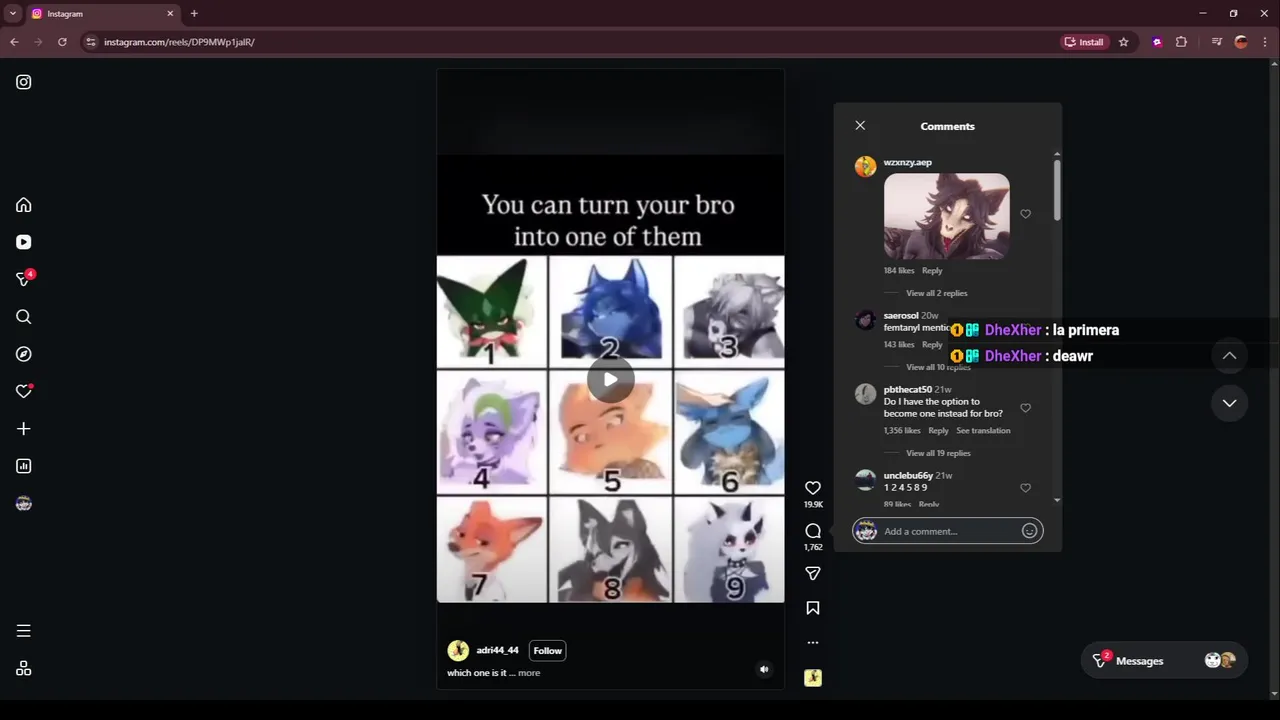Open direct messages icon with badge in sidebar
This screenshot has height=720, width=1280.
pos(24,279)
